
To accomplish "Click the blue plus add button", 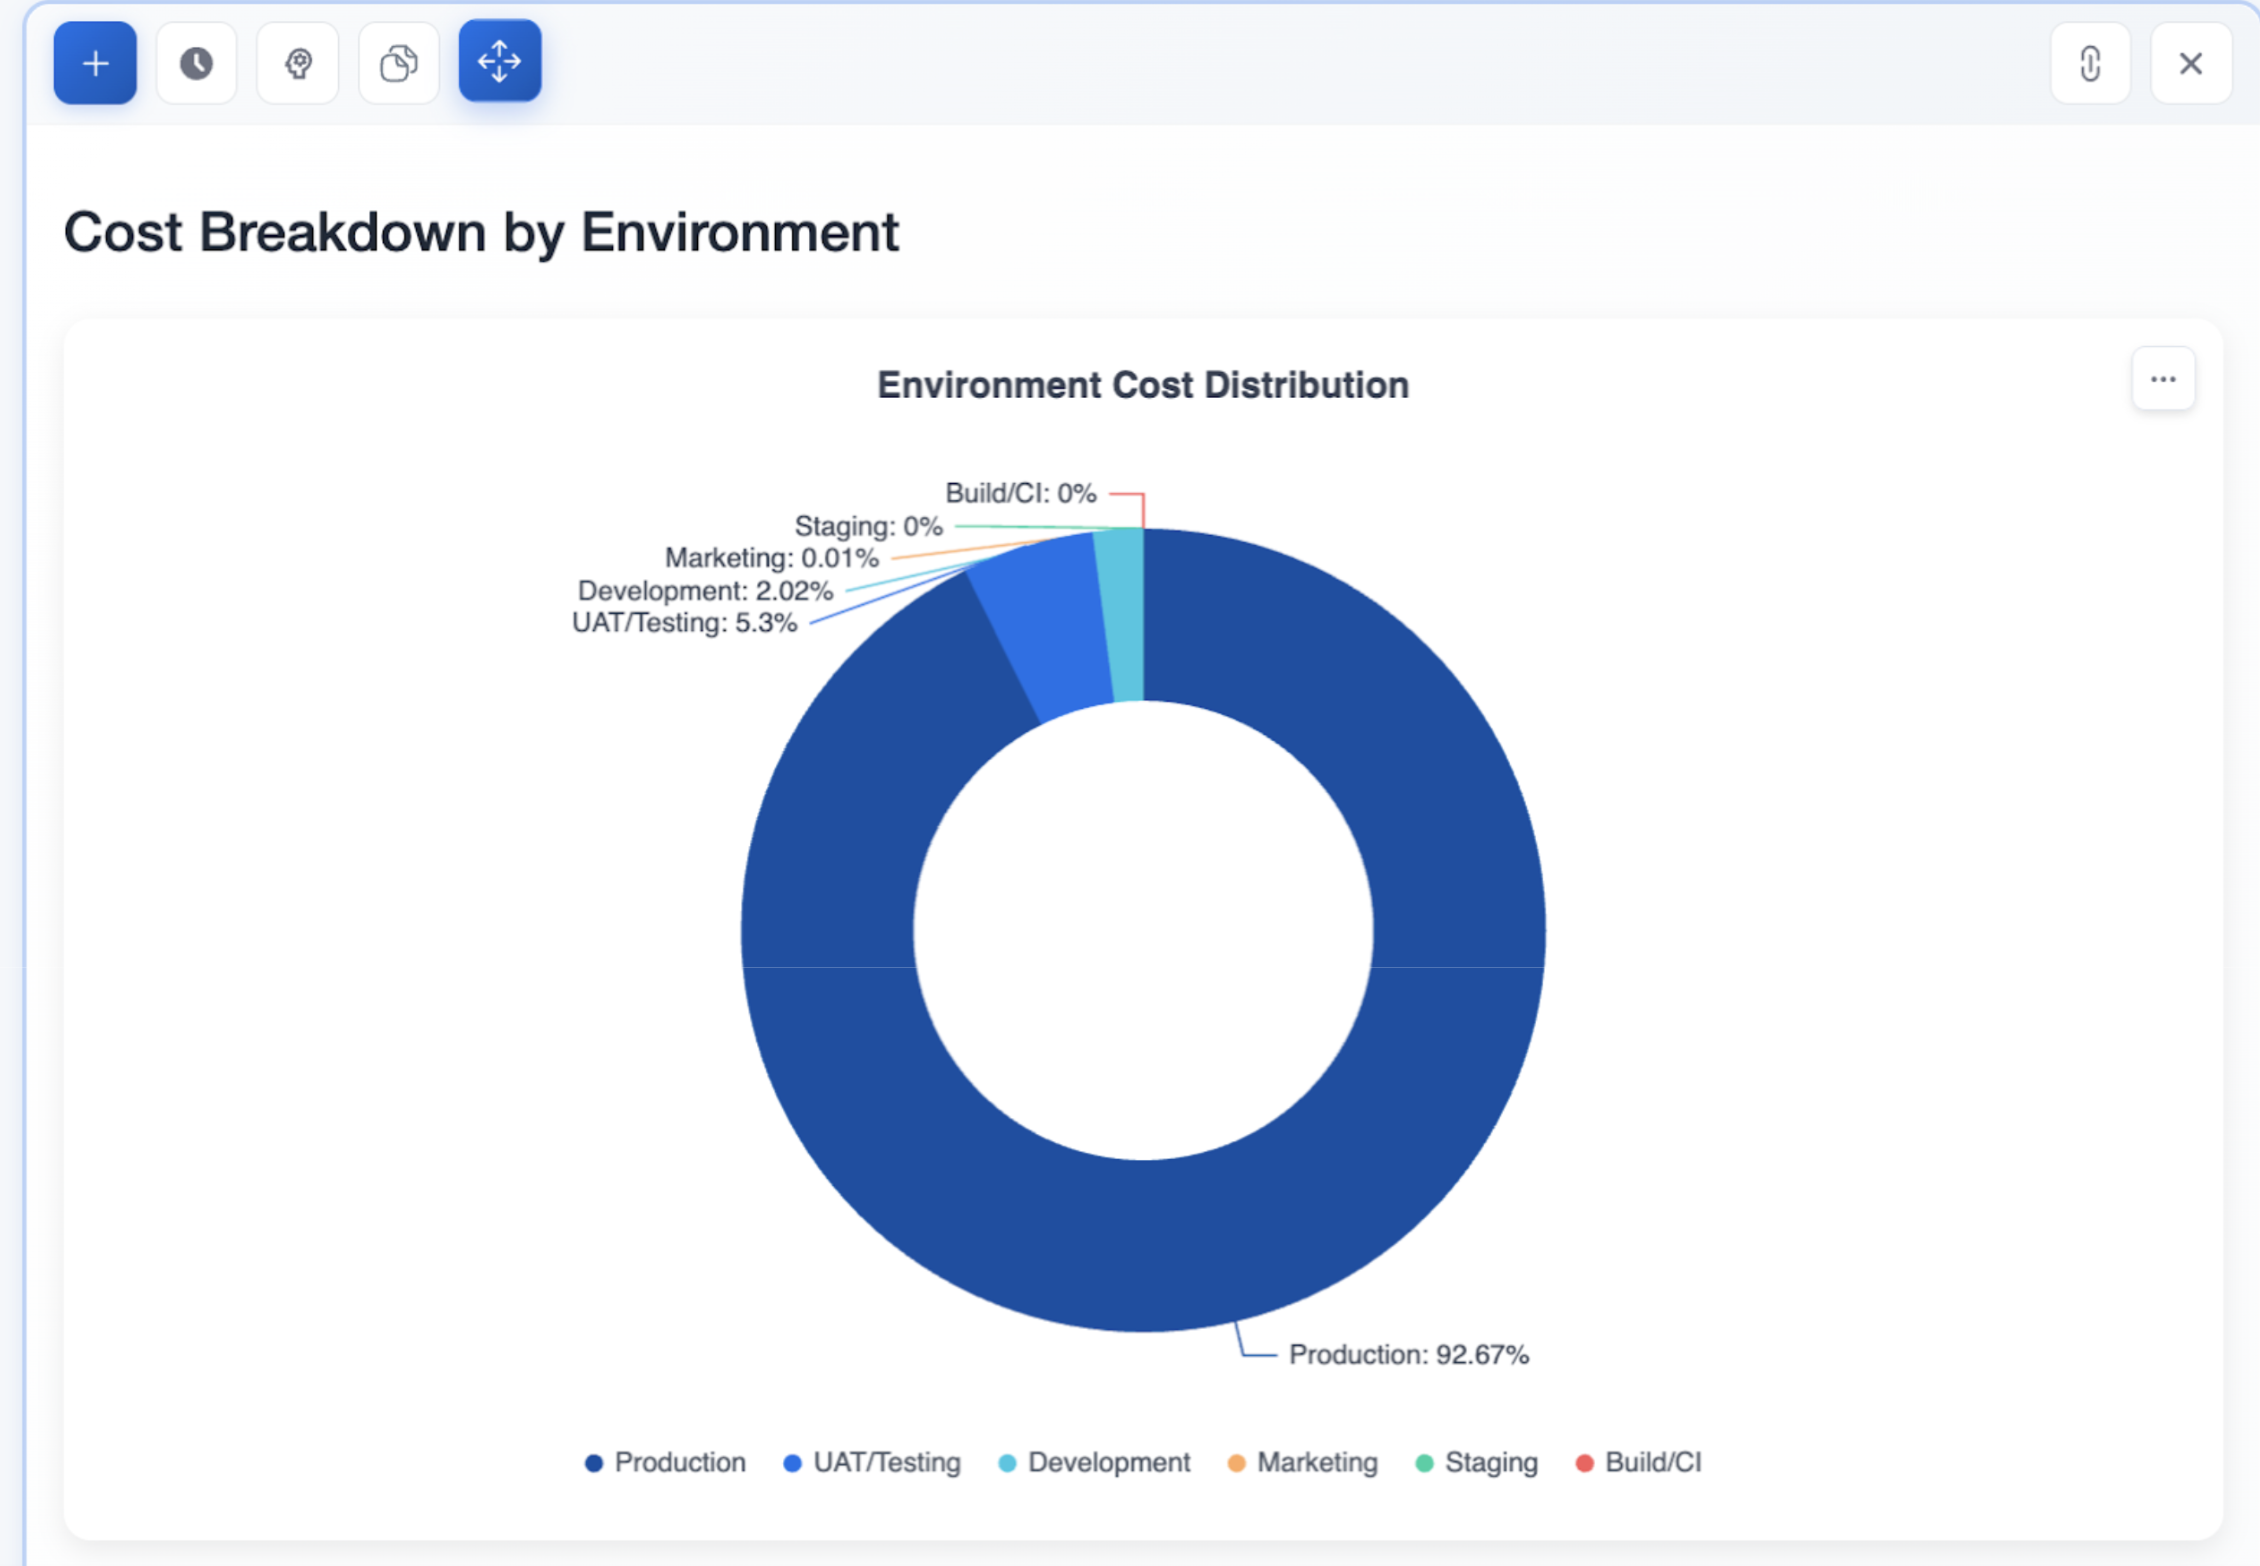I will (95, 63).
